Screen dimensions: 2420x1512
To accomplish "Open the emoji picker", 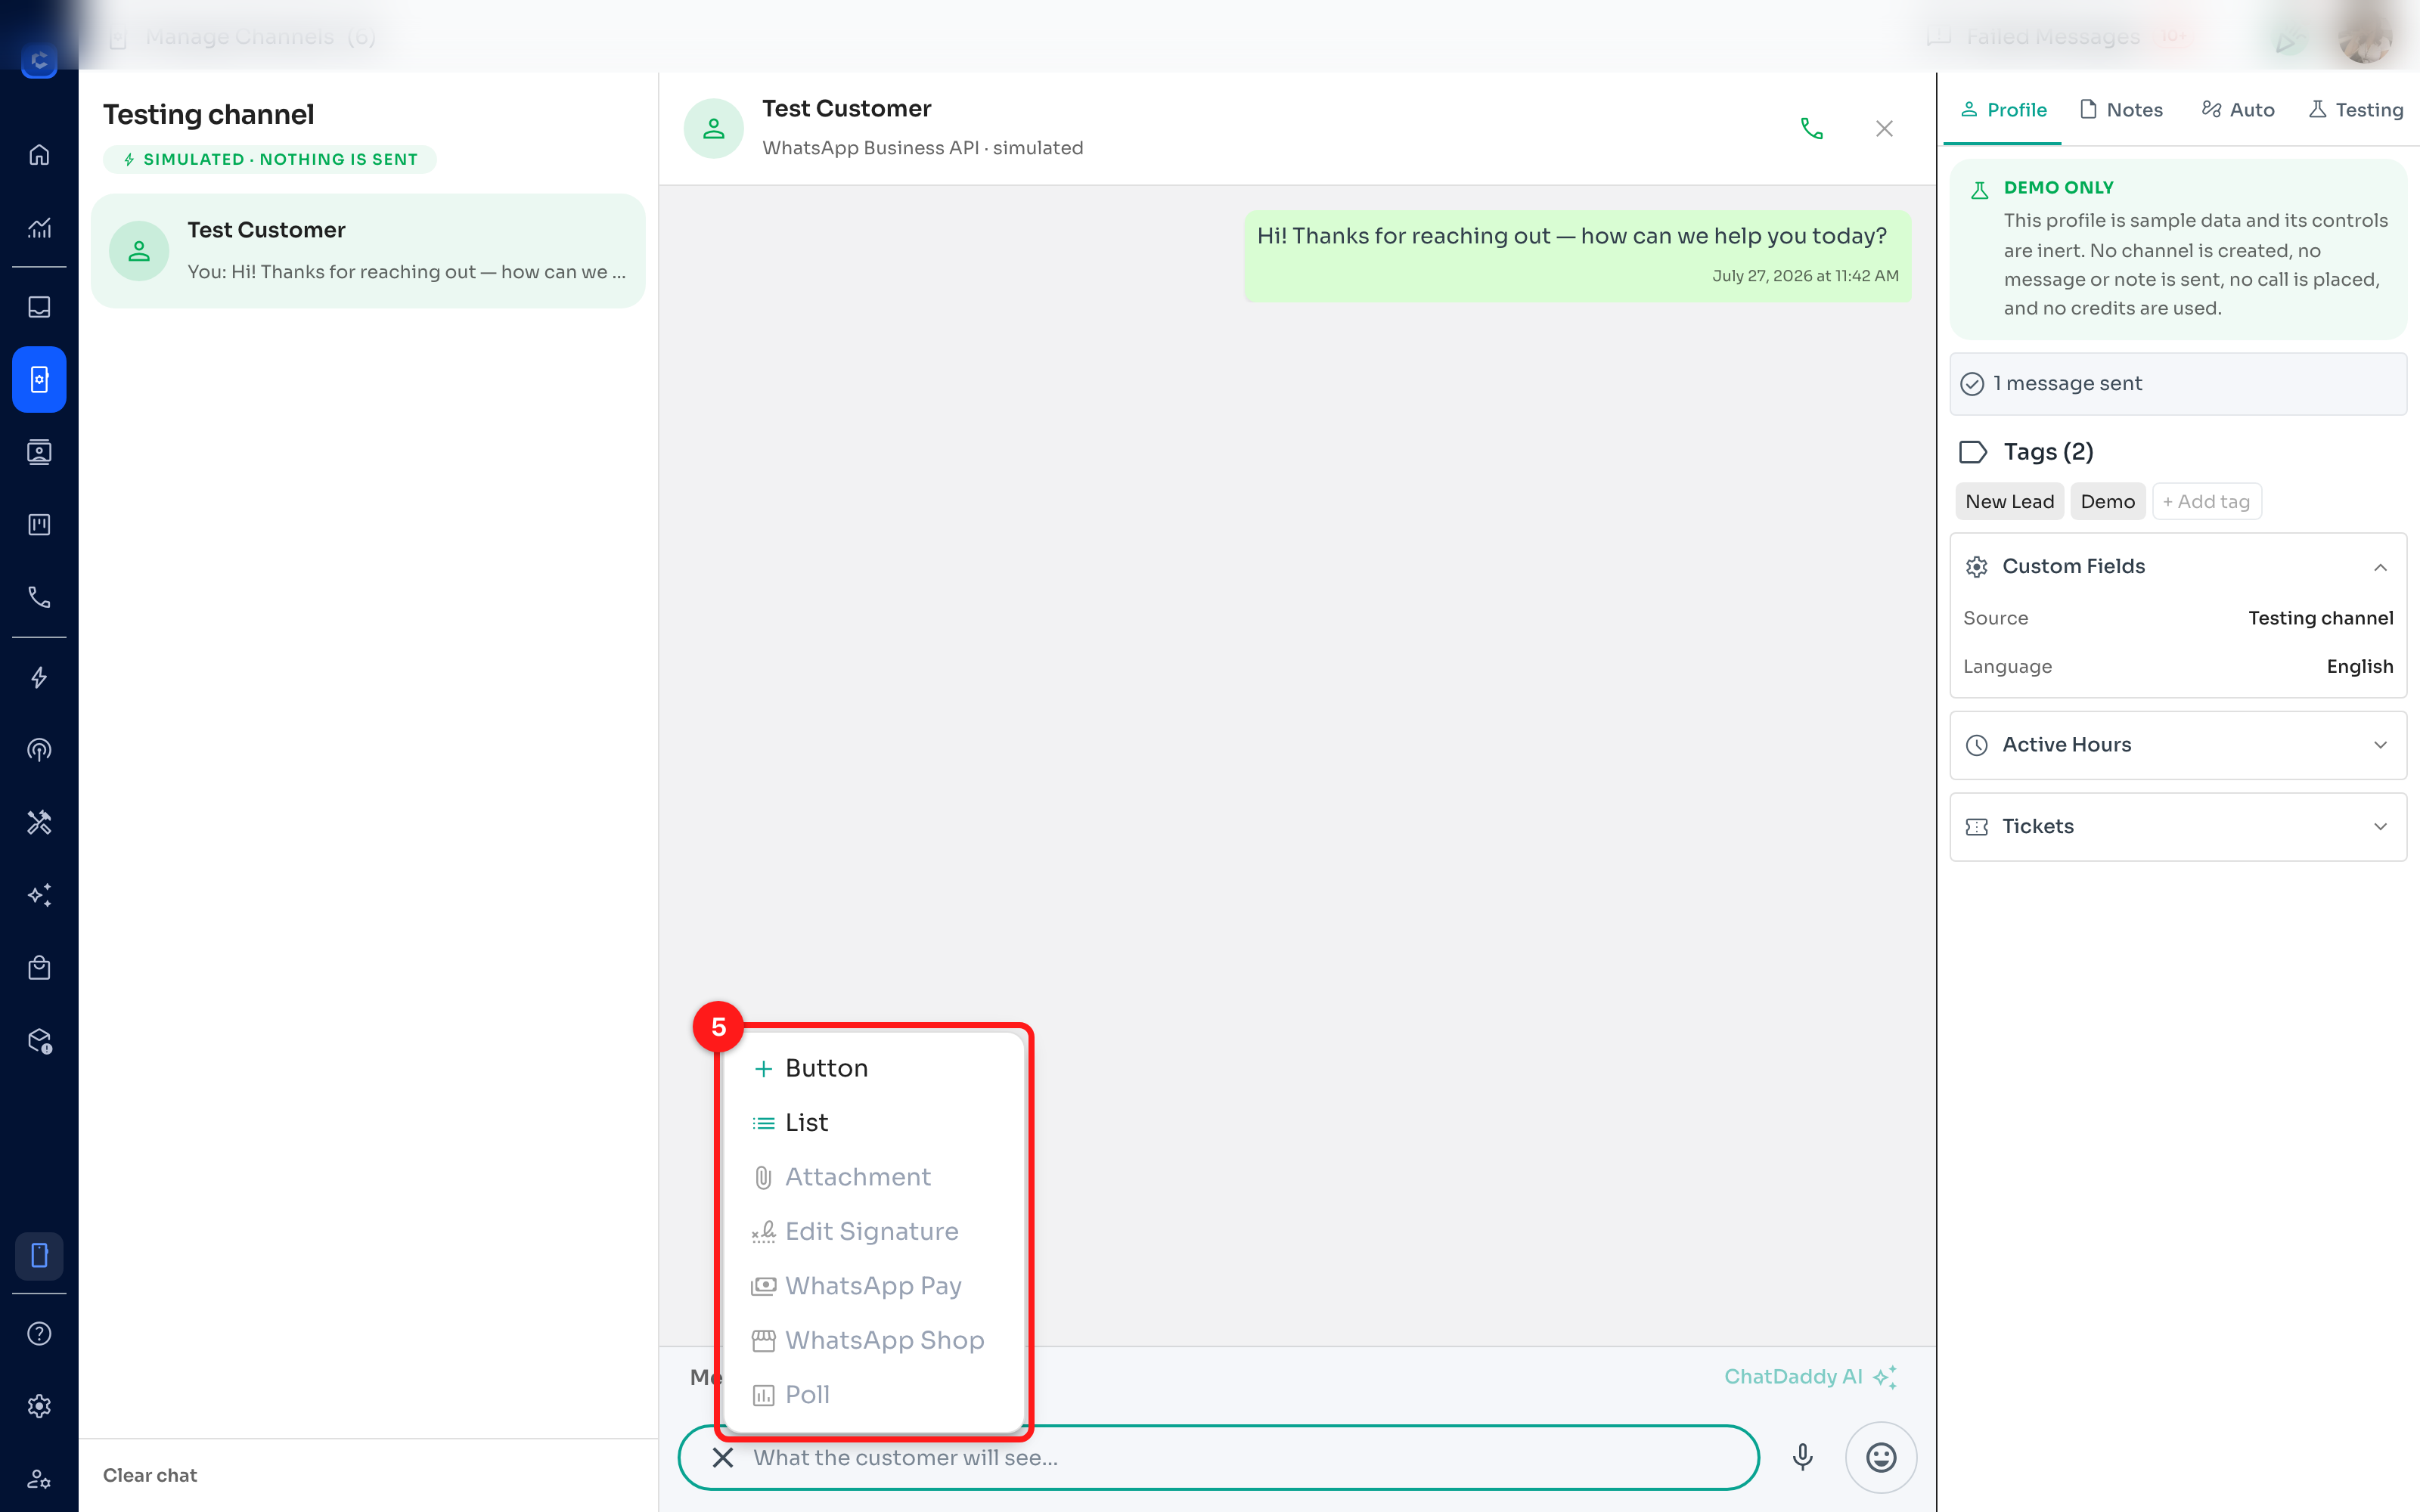I will [1880, 1457].
